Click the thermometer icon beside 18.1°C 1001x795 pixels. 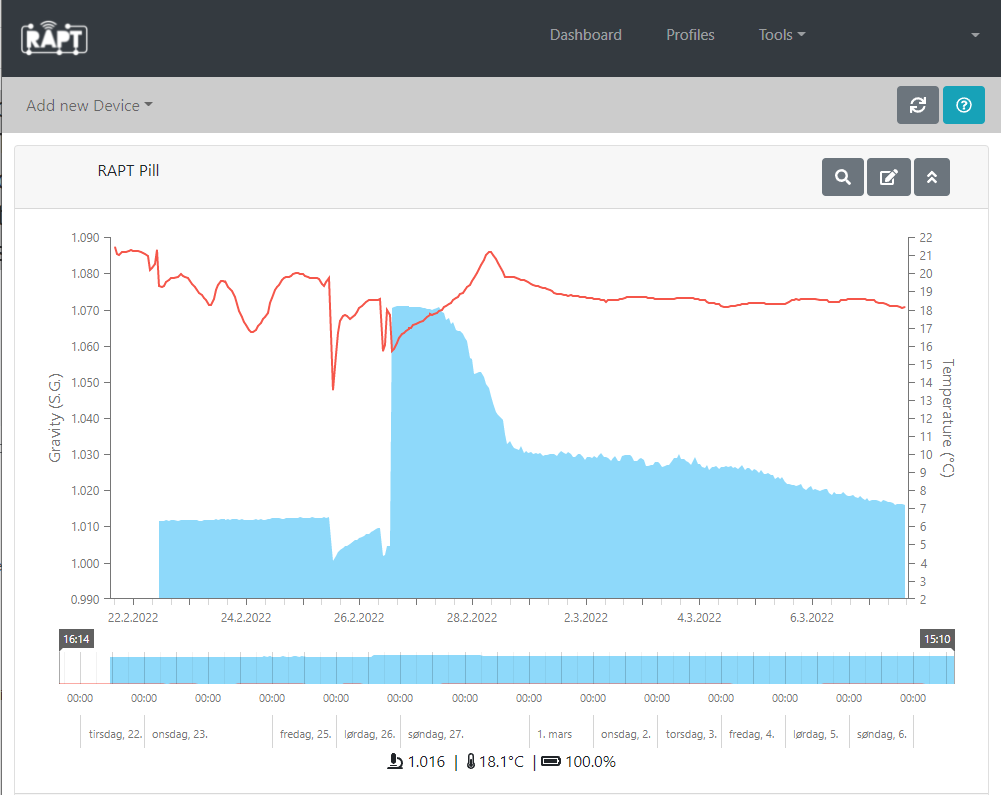pos(470,762)
